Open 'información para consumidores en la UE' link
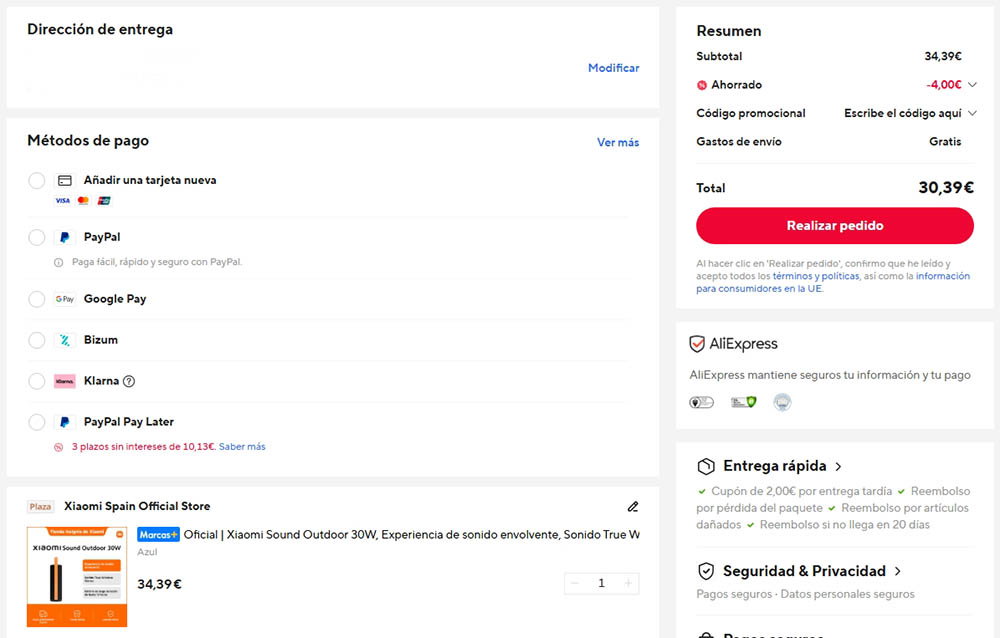This screenshot has width=1000, height=638. coord(833,283)
